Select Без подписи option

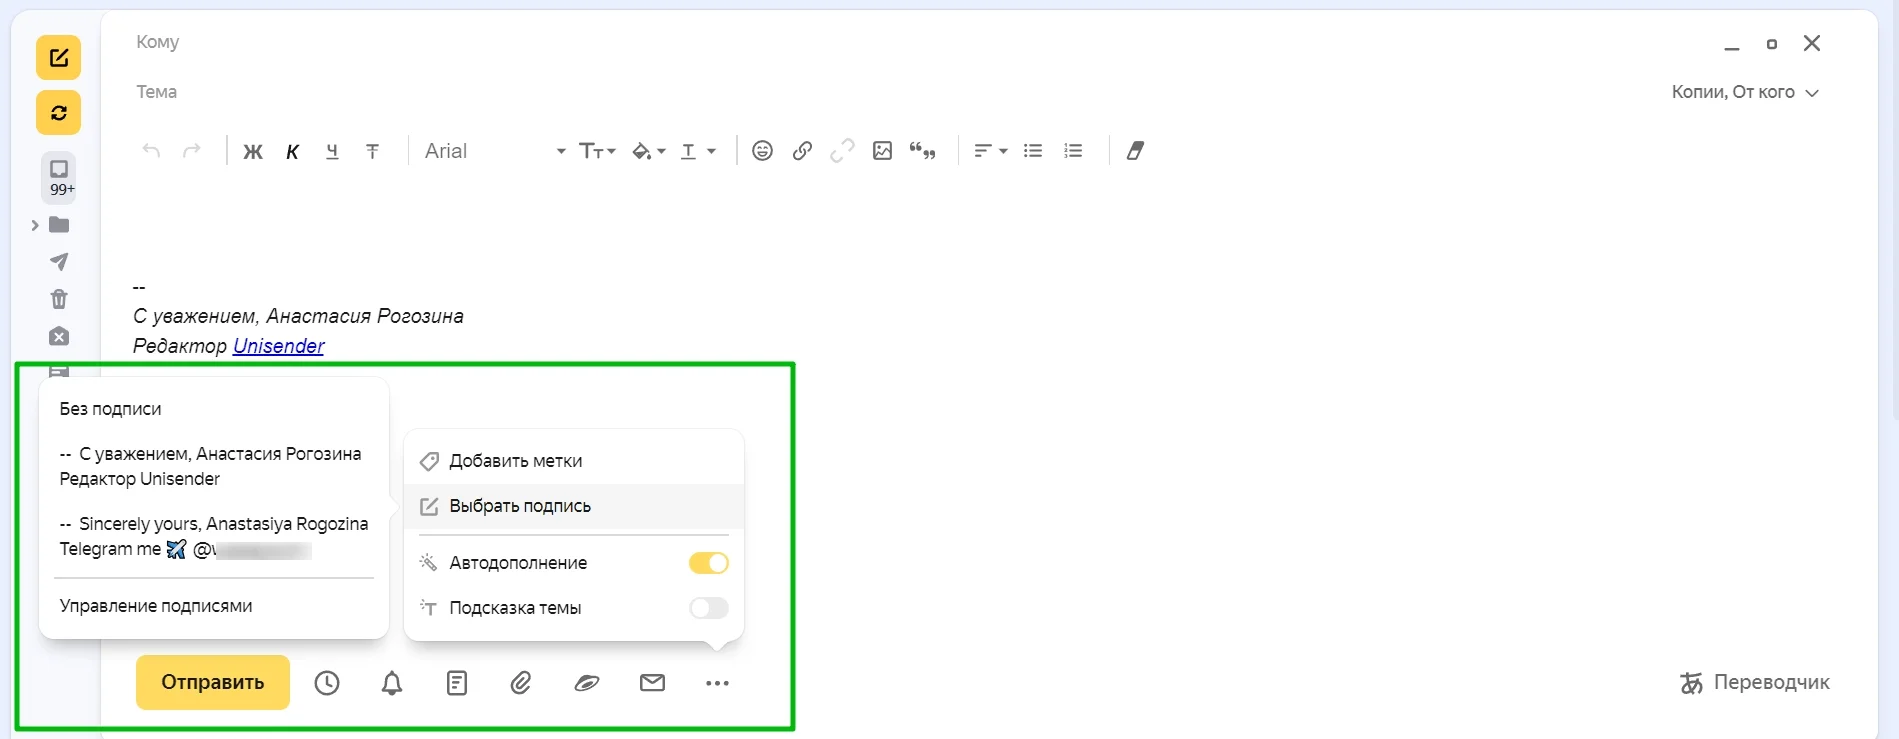tap(110, 409)
